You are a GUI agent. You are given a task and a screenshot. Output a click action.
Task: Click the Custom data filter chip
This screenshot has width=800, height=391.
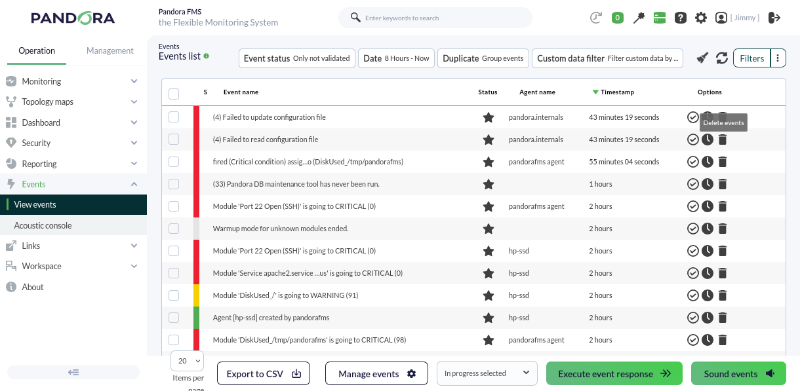pos(608,58)
